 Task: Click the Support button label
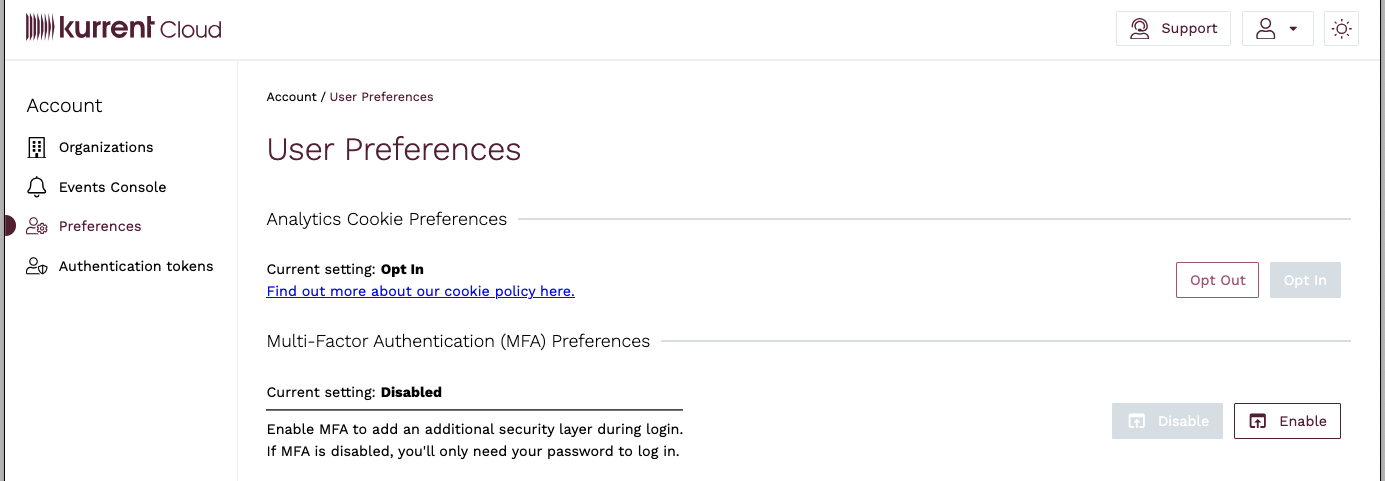[x=1189, y=29]
